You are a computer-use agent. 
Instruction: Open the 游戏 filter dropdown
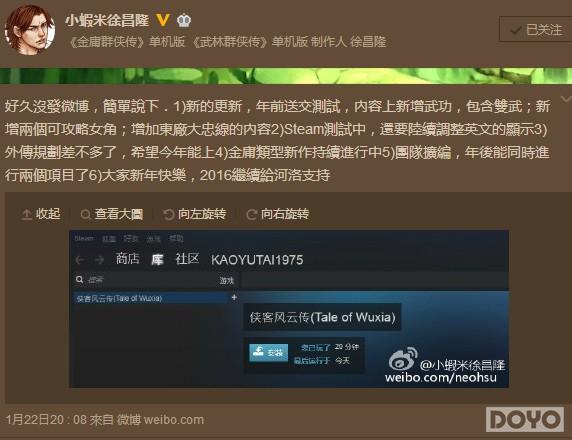227,280
